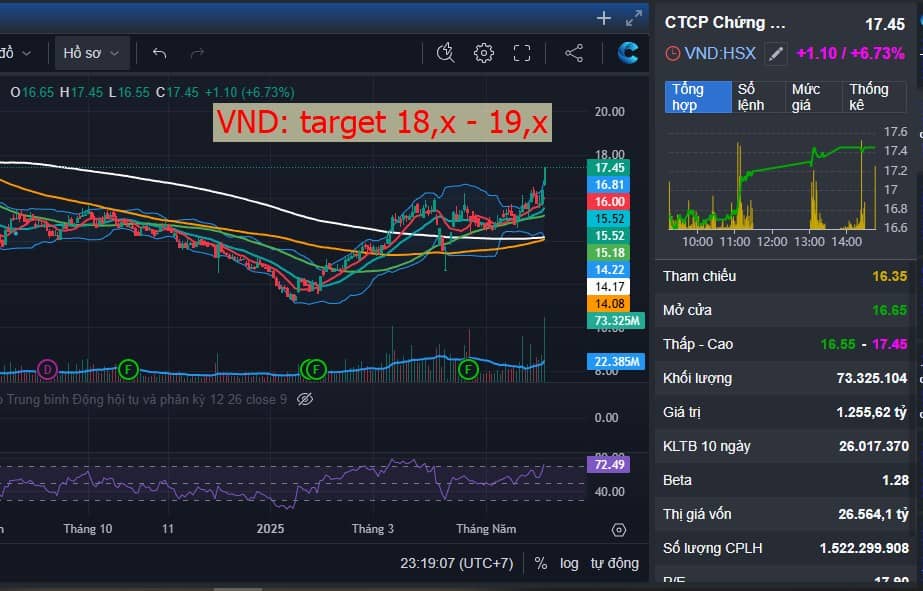Image resolution: width=923 pixels, height=591 pixels.
Task: Click the 72.49 RSI value label
Action: (x=609, y=464)
